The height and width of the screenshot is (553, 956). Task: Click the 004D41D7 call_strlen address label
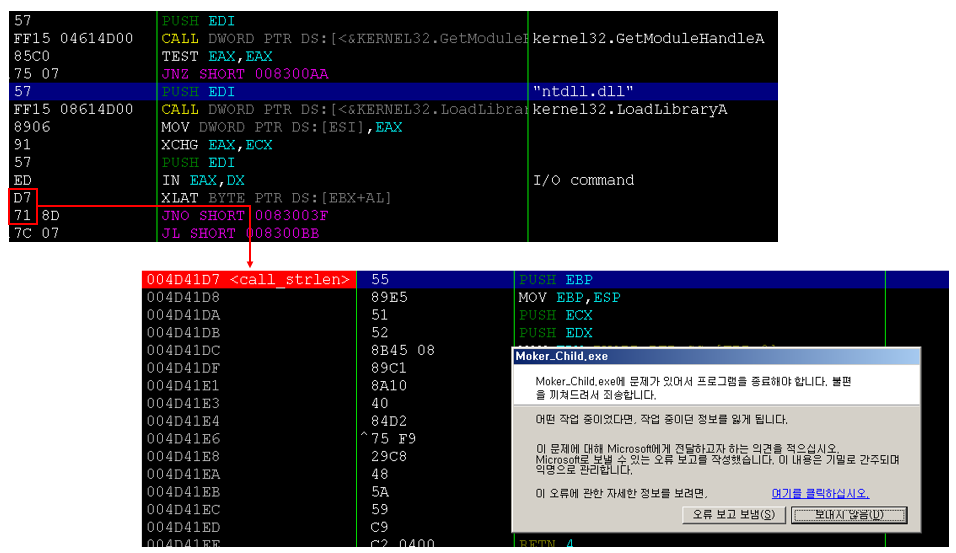(x=248, y=279)
